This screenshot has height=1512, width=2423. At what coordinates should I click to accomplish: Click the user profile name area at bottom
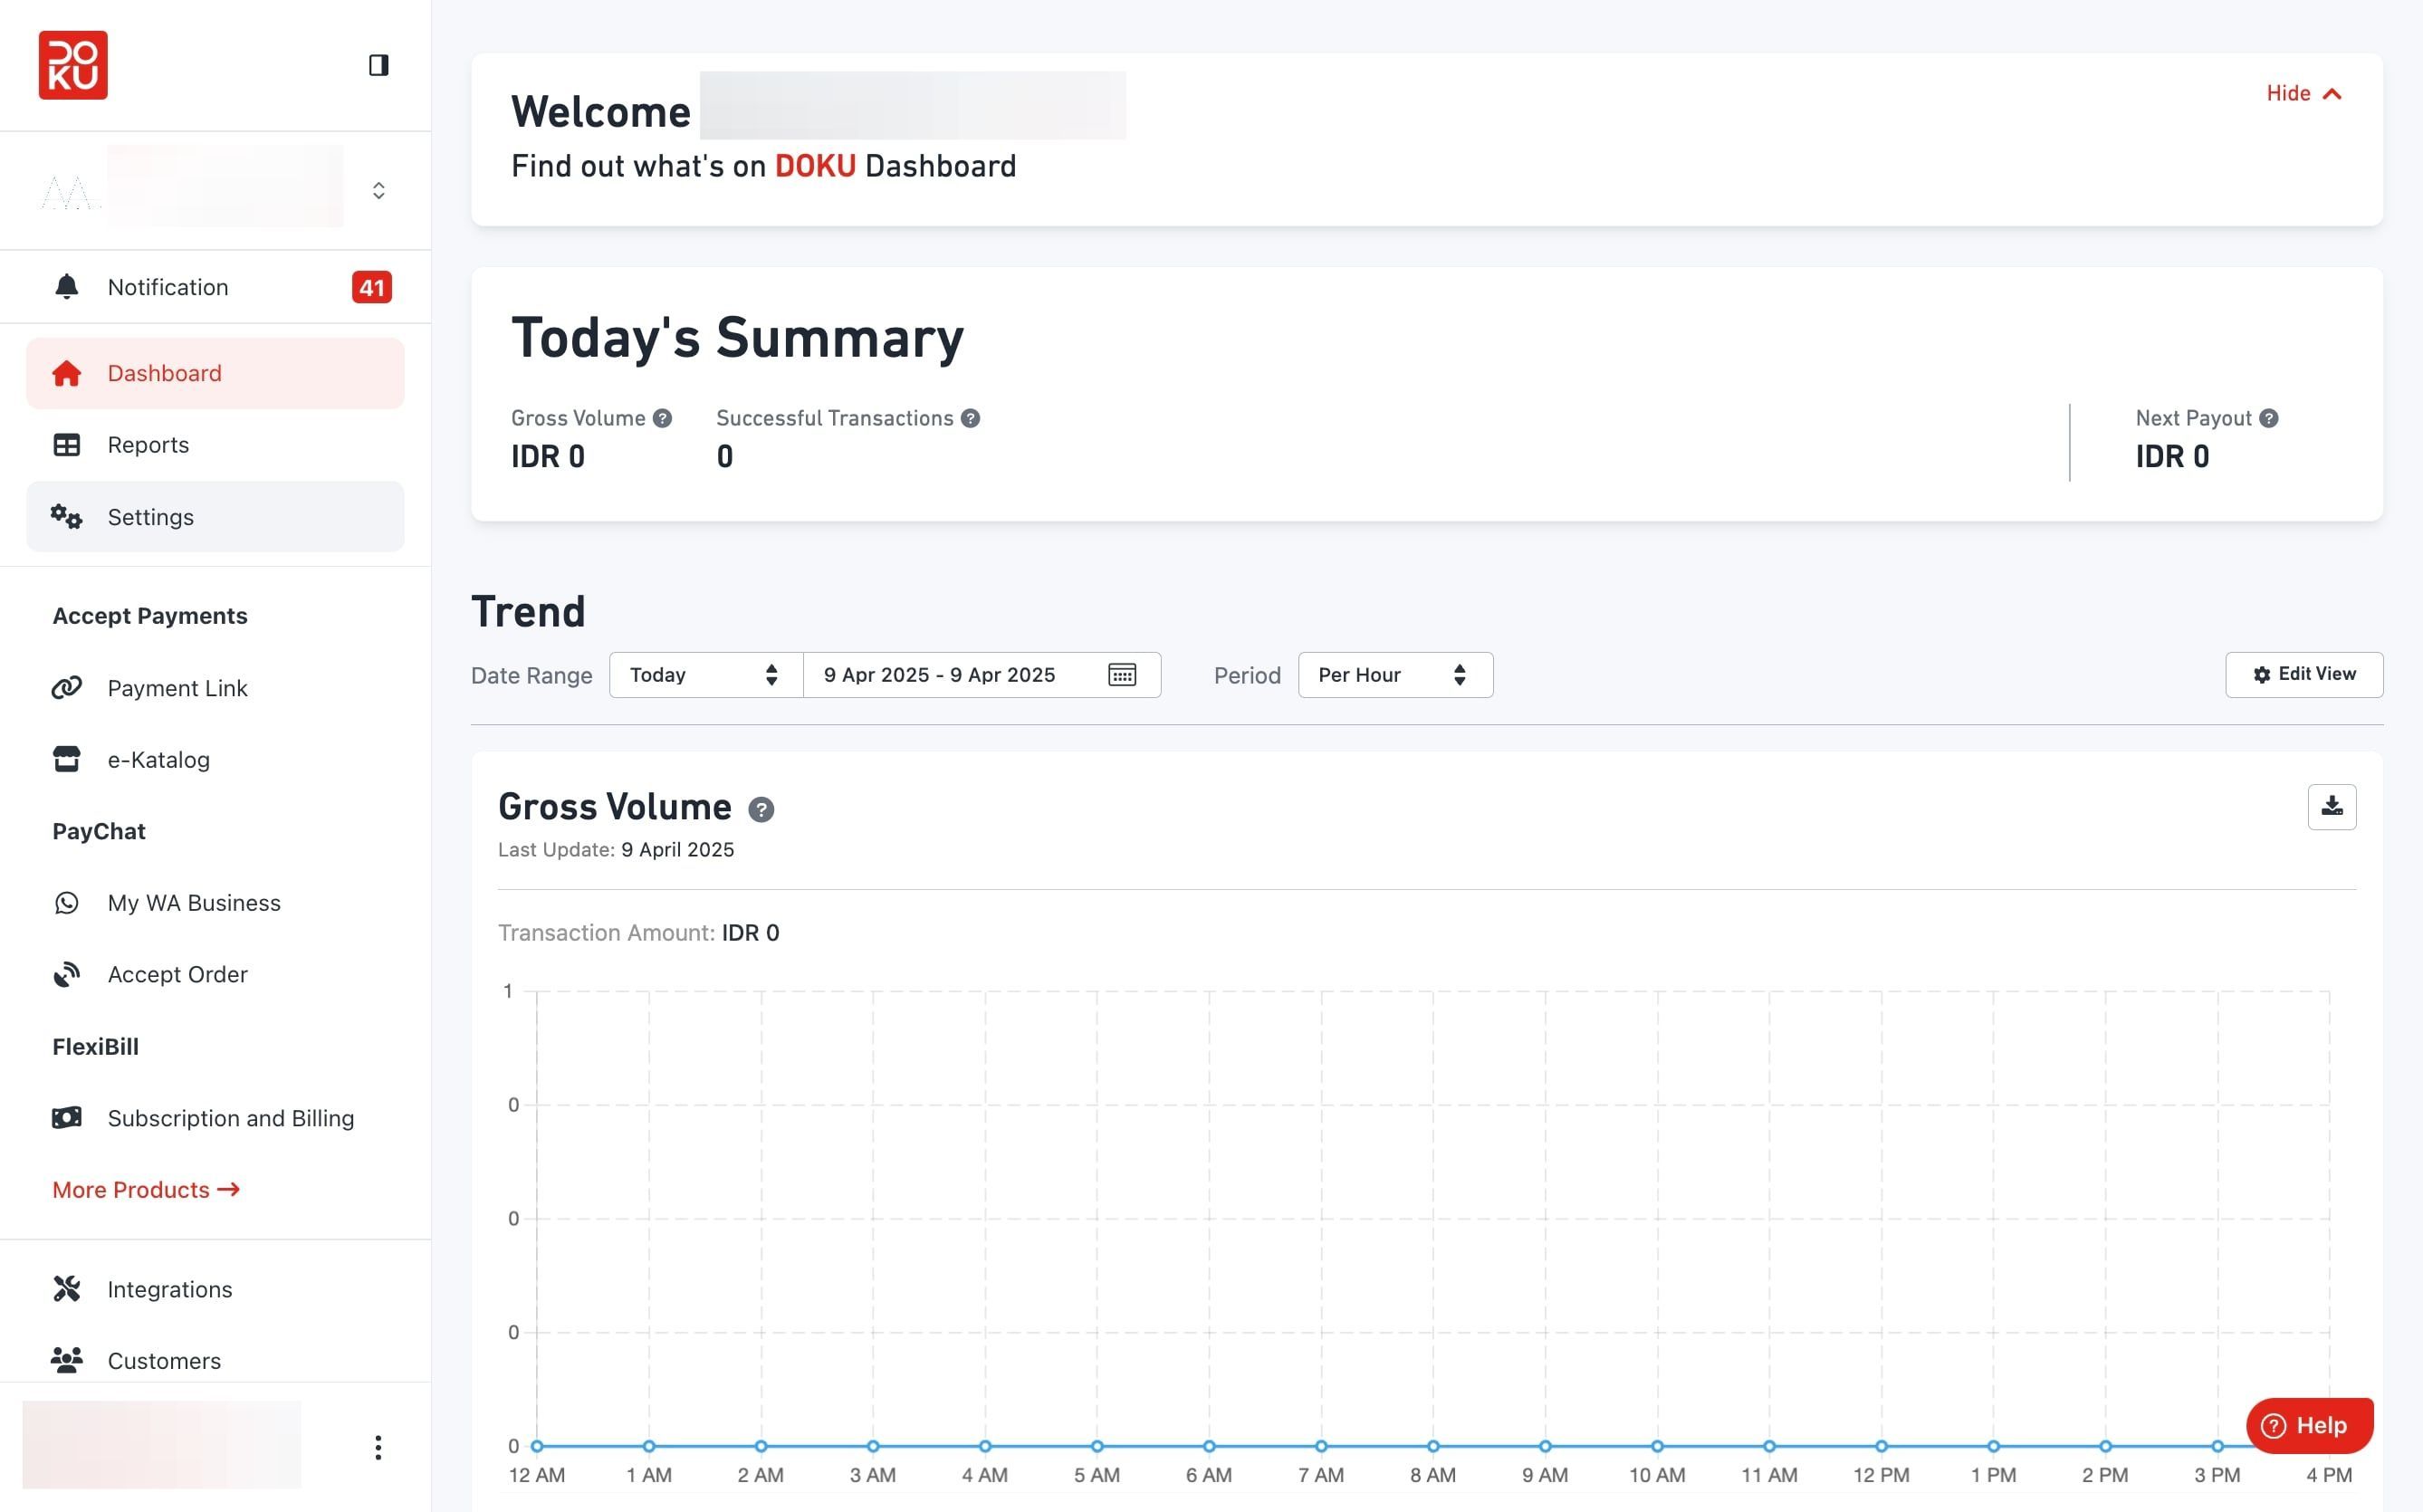point(161,1445)
